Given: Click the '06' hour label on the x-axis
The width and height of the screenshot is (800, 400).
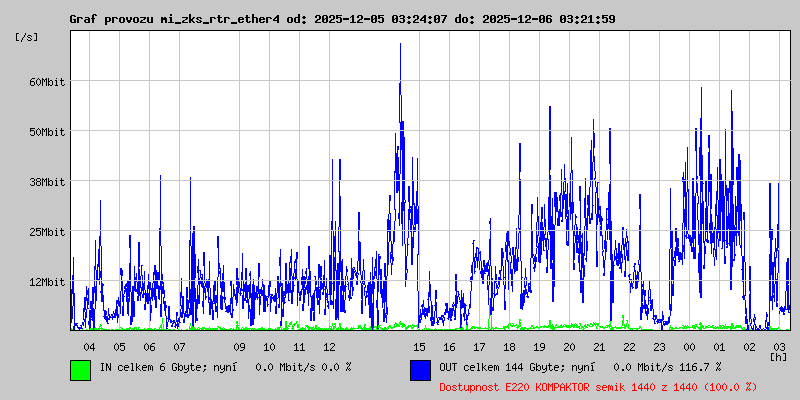Looking at the screenshot, I should point(149,347).
